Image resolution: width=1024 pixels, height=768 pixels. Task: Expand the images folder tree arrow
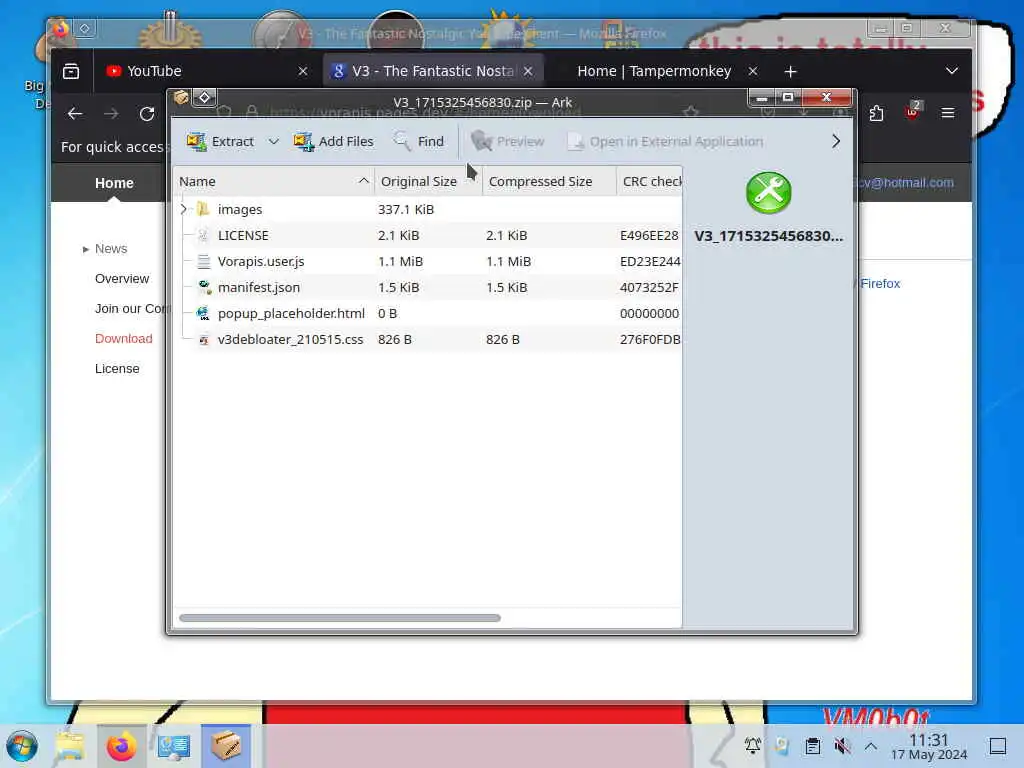point(184,209)
